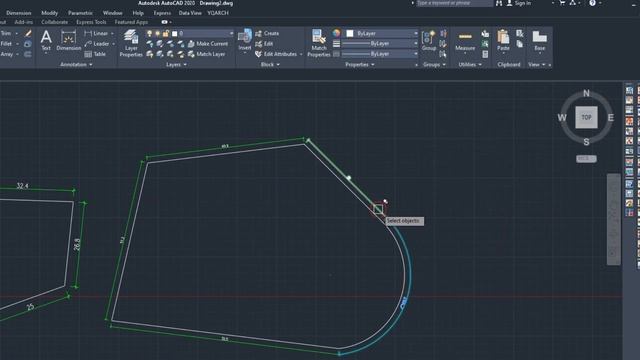The image size is (640, 360).
Task: Open the object color ByLayer dropdown
Action: point(416,33)
